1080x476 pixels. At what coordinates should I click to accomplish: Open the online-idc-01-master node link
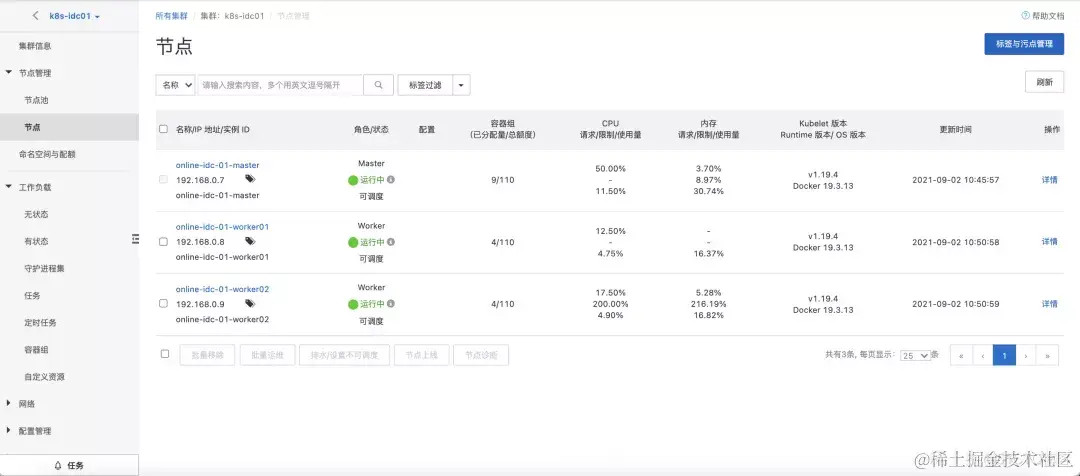coord(218,165)
